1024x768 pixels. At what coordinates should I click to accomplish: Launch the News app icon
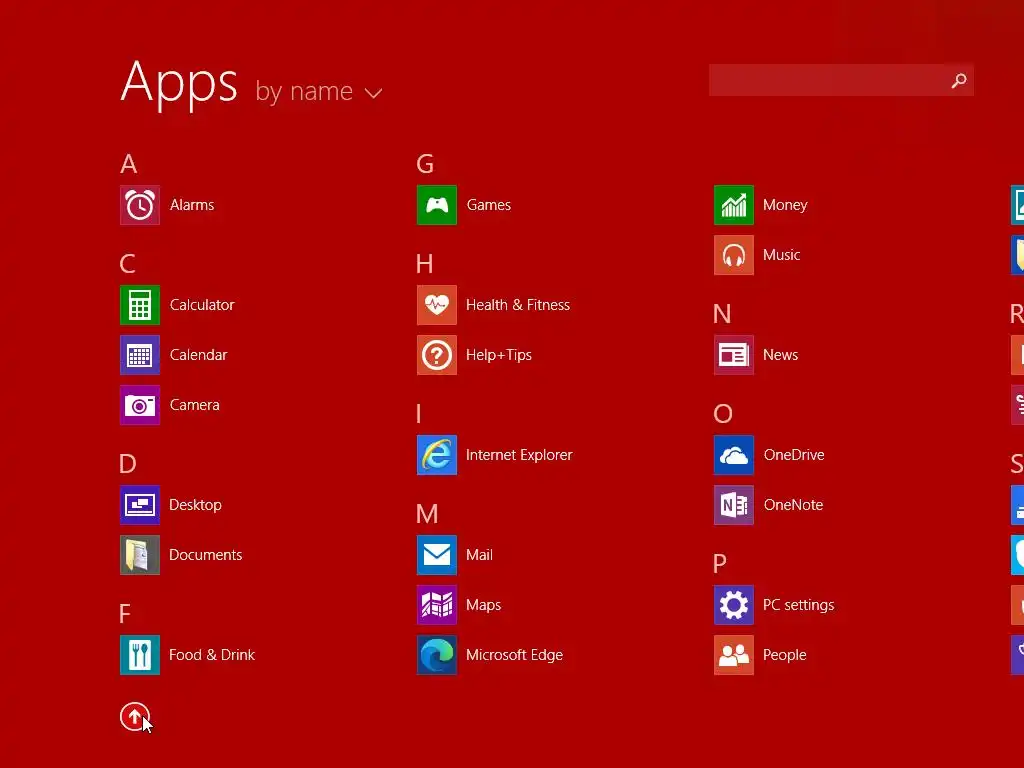pyautogui.click(x=734, y=355)
